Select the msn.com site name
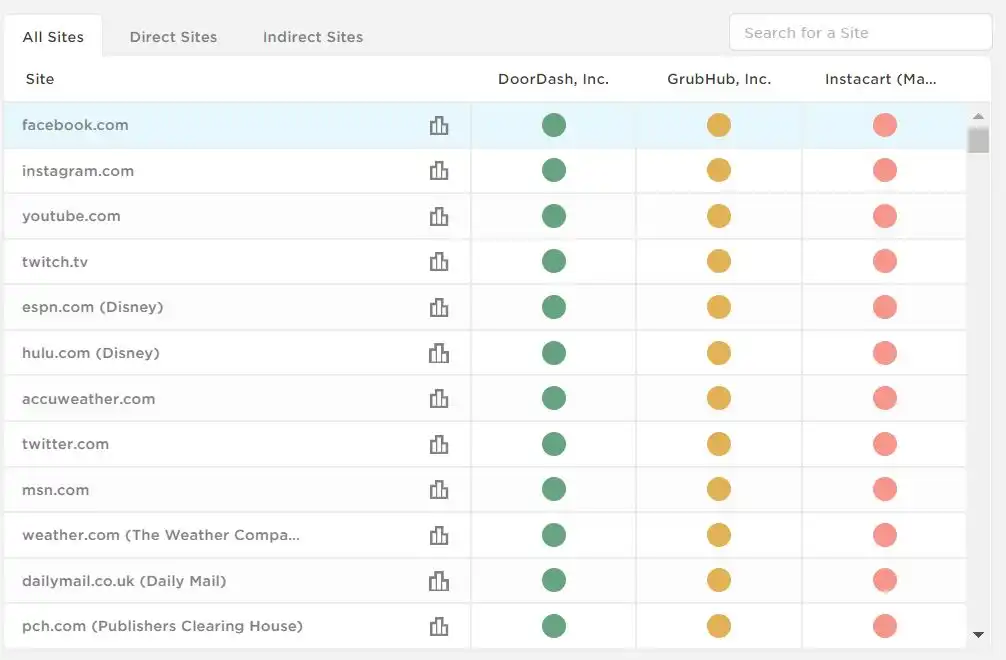The image size is (1006, 660). (x=55, y=490)
